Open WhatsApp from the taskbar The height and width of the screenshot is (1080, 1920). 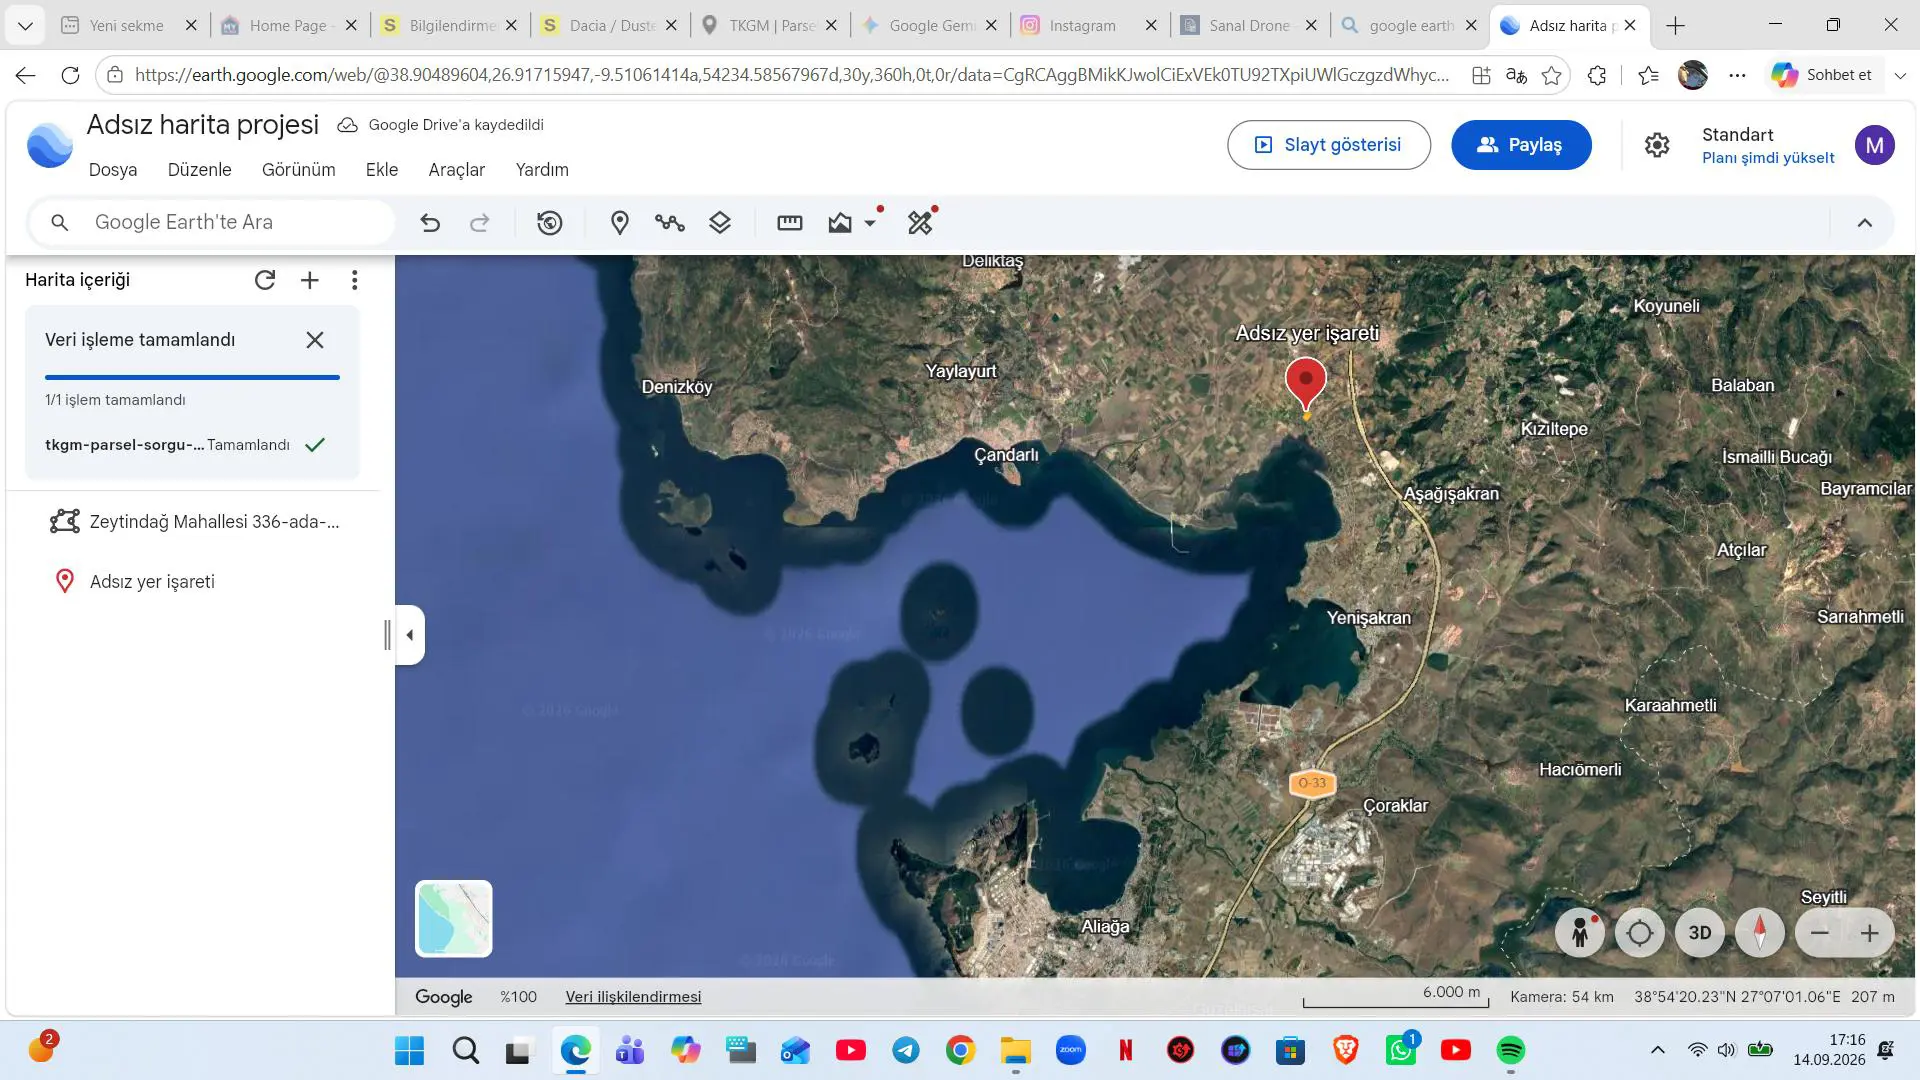1400,1050
